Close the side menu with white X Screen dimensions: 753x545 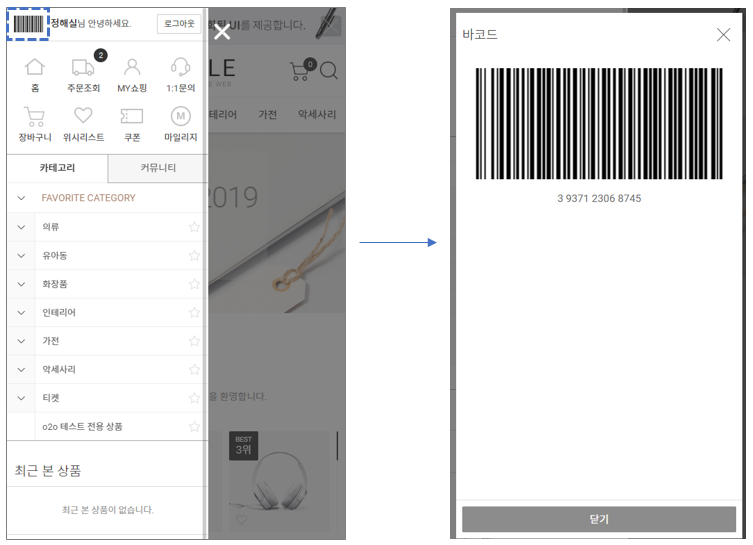(222, 32)
